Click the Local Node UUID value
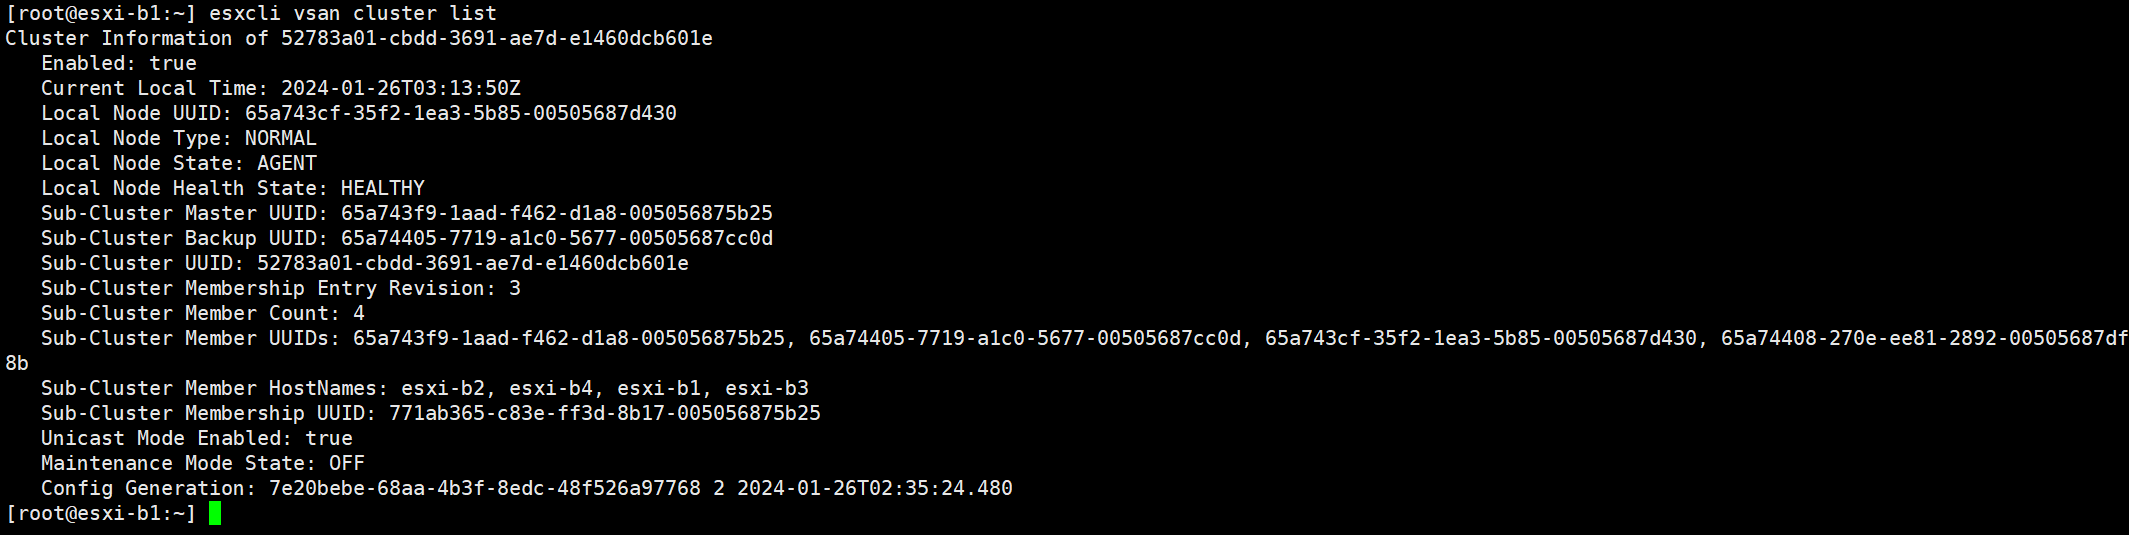This screenshot has height=535, width=2129. click(x=461, y=113)
